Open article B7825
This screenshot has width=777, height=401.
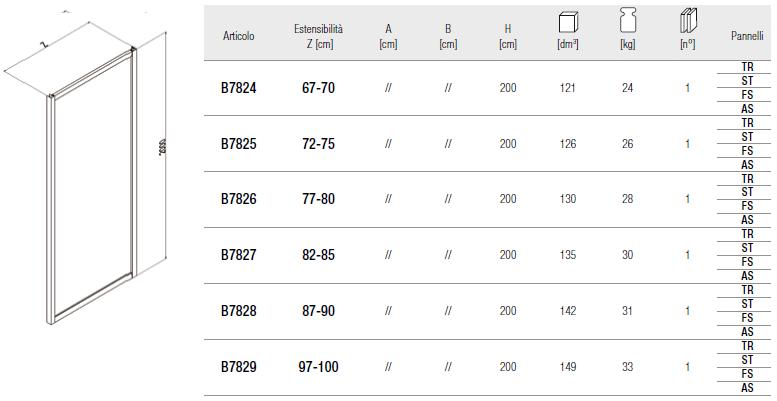click(238, 144)
